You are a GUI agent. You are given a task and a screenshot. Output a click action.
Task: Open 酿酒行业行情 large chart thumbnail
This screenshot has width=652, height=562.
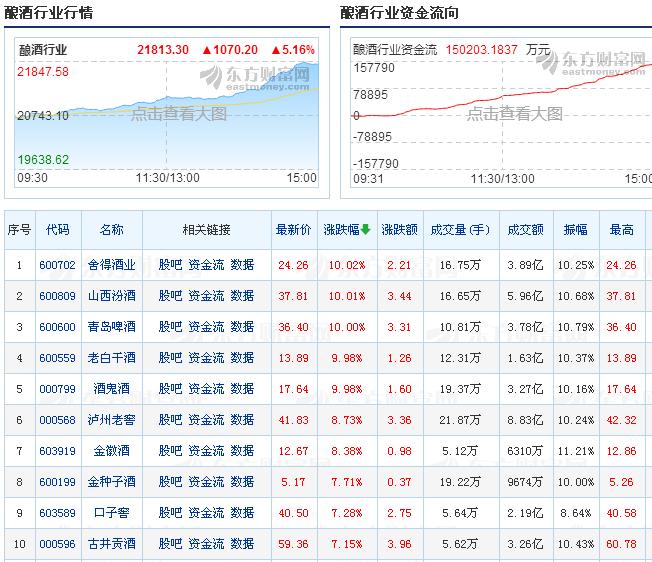coord(166,113)
